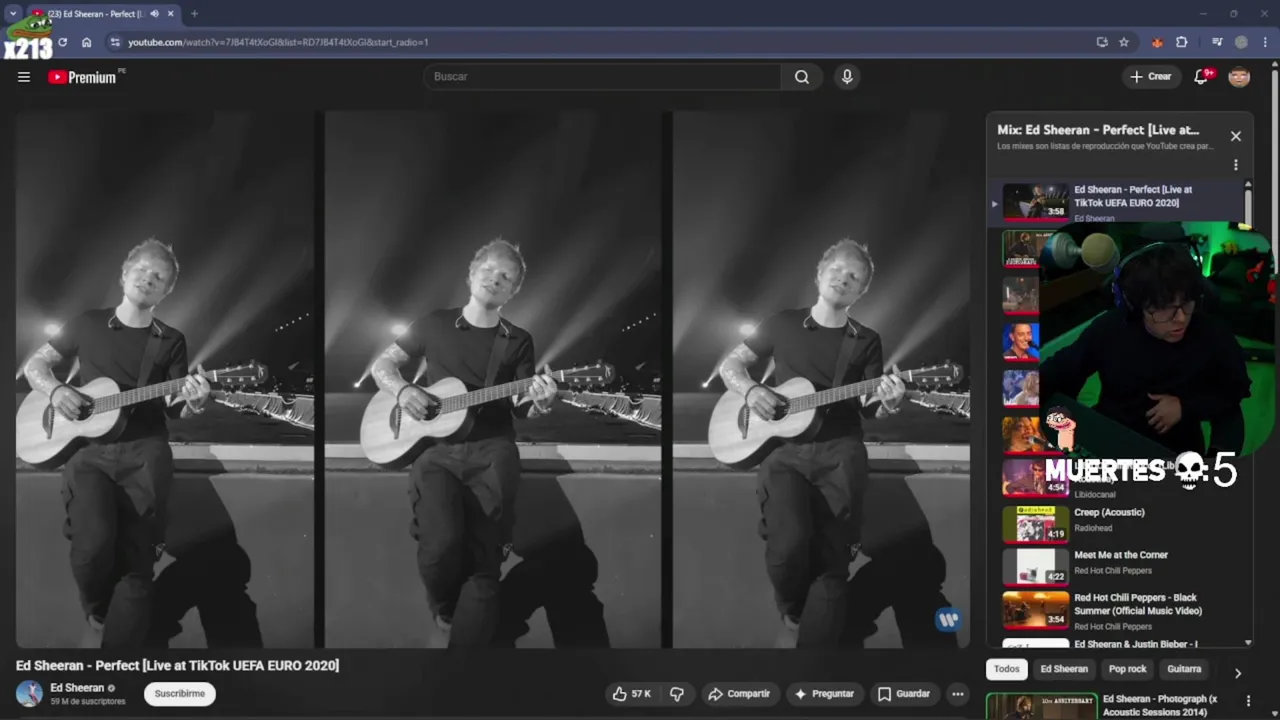Select the Ed Sheeran filter chip

(x=1064, y=669)
